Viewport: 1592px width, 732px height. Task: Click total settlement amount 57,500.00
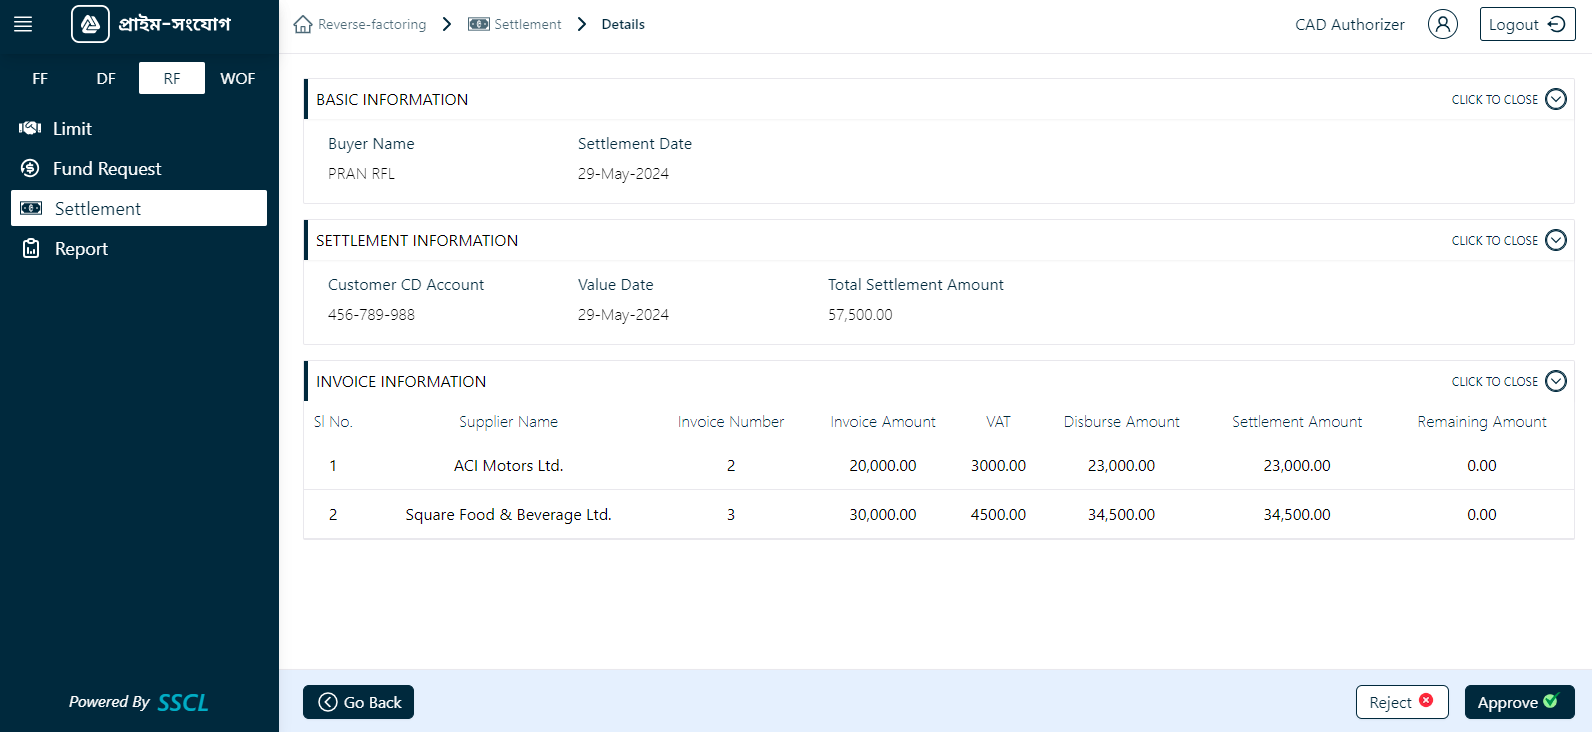tap(860, 314)
